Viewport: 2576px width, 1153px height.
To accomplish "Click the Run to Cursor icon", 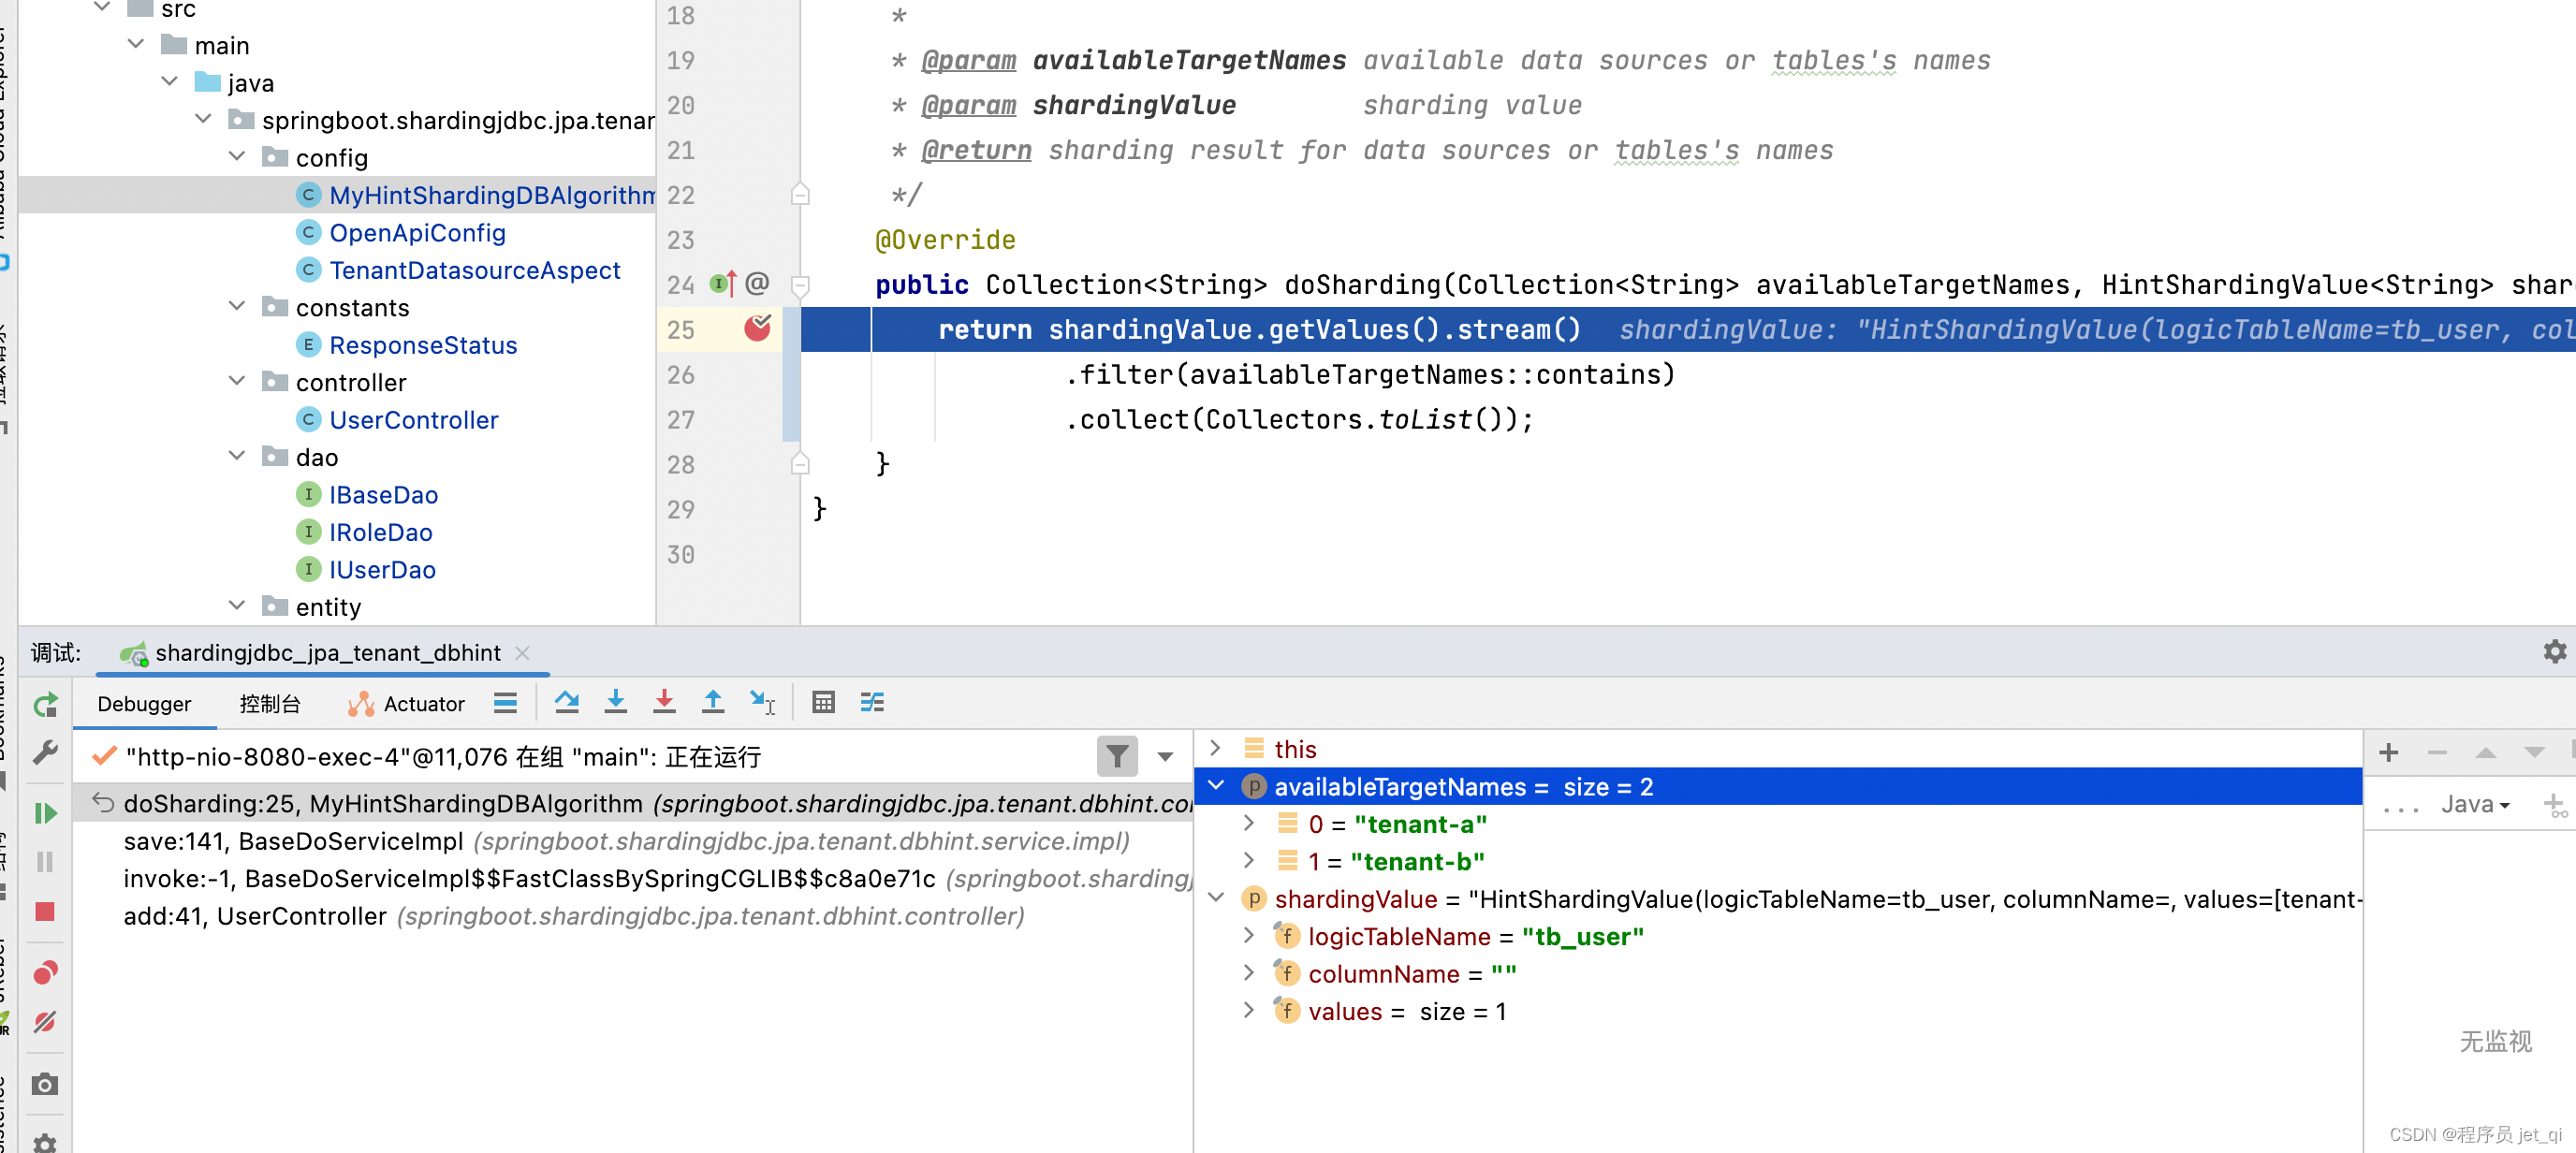I will (762, 702).
